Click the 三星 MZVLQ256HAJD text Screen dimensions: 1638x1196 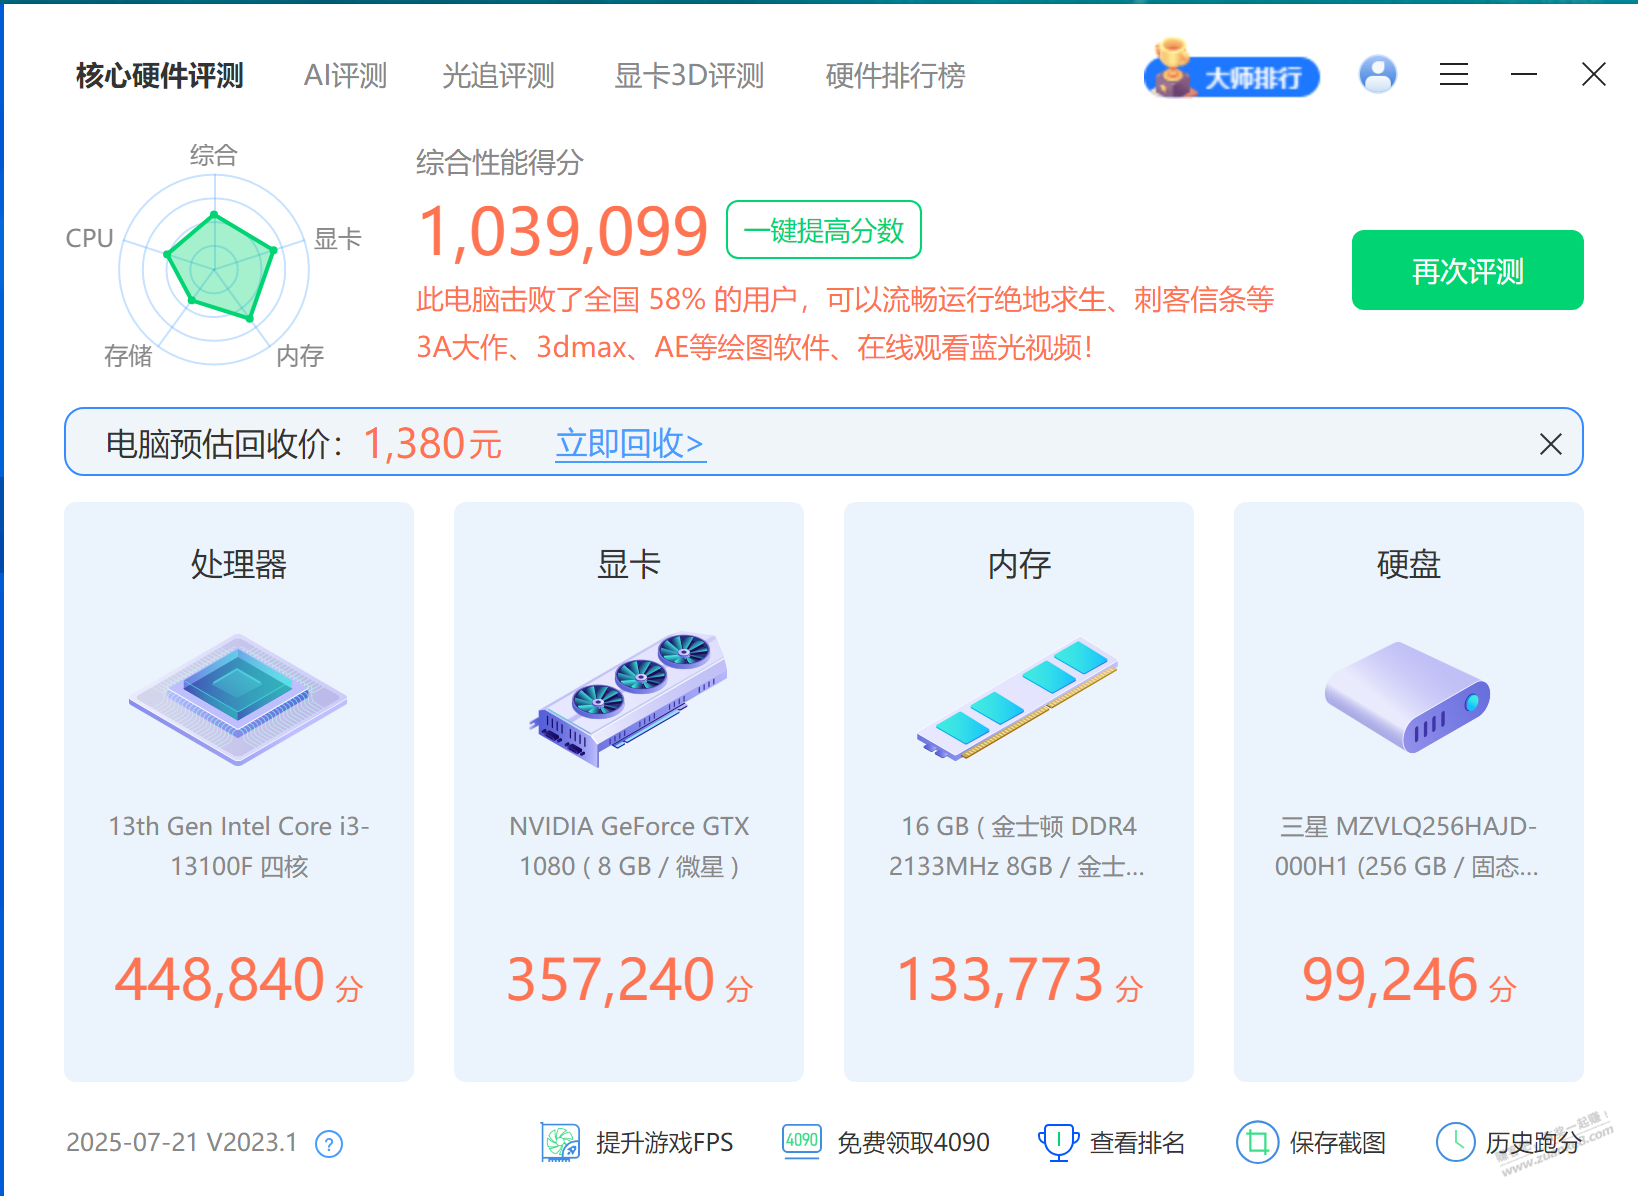1407,846
